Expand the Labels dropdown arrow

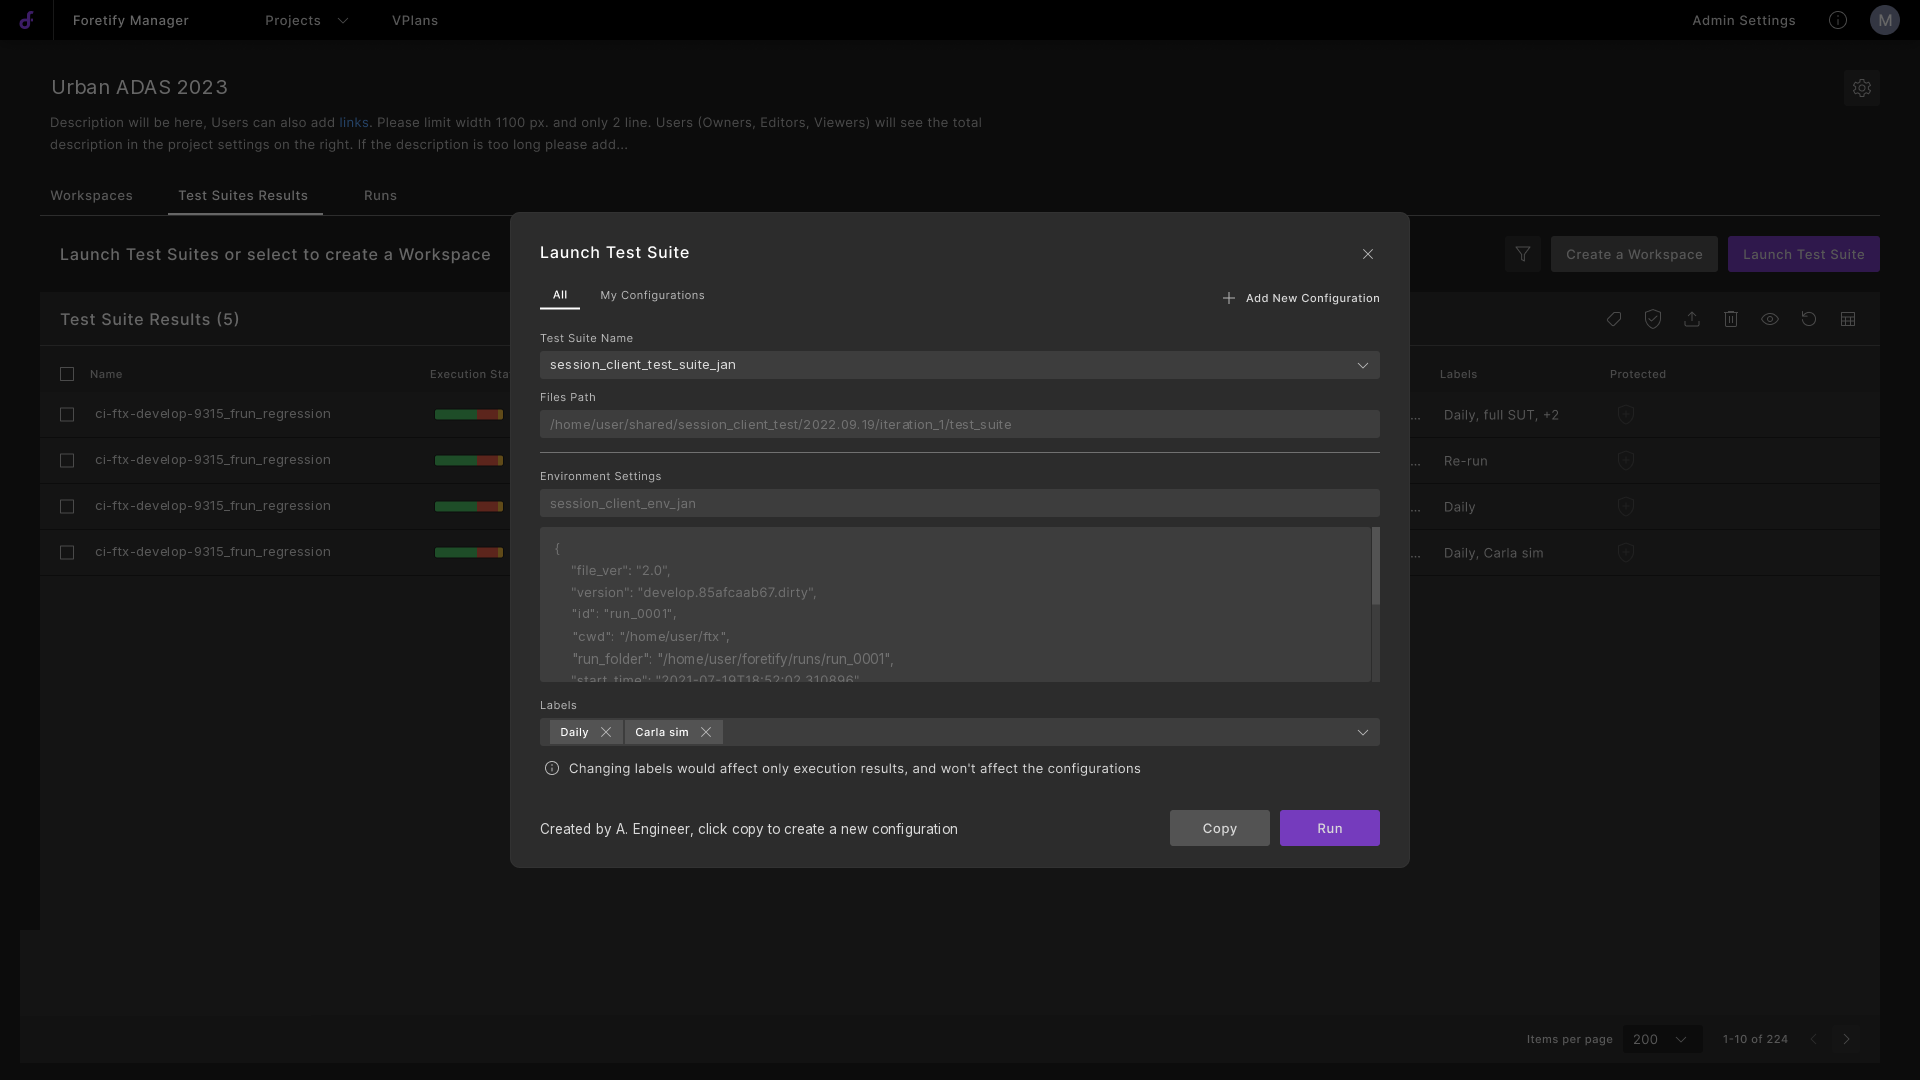tap(1363, 732)
